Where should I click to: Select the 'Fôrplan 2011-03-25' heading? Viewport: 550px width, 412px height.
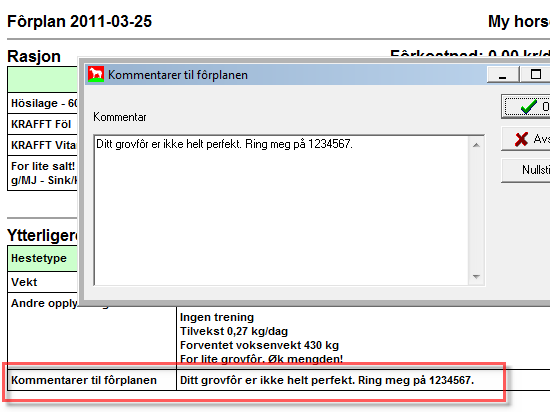coord(80,21)
